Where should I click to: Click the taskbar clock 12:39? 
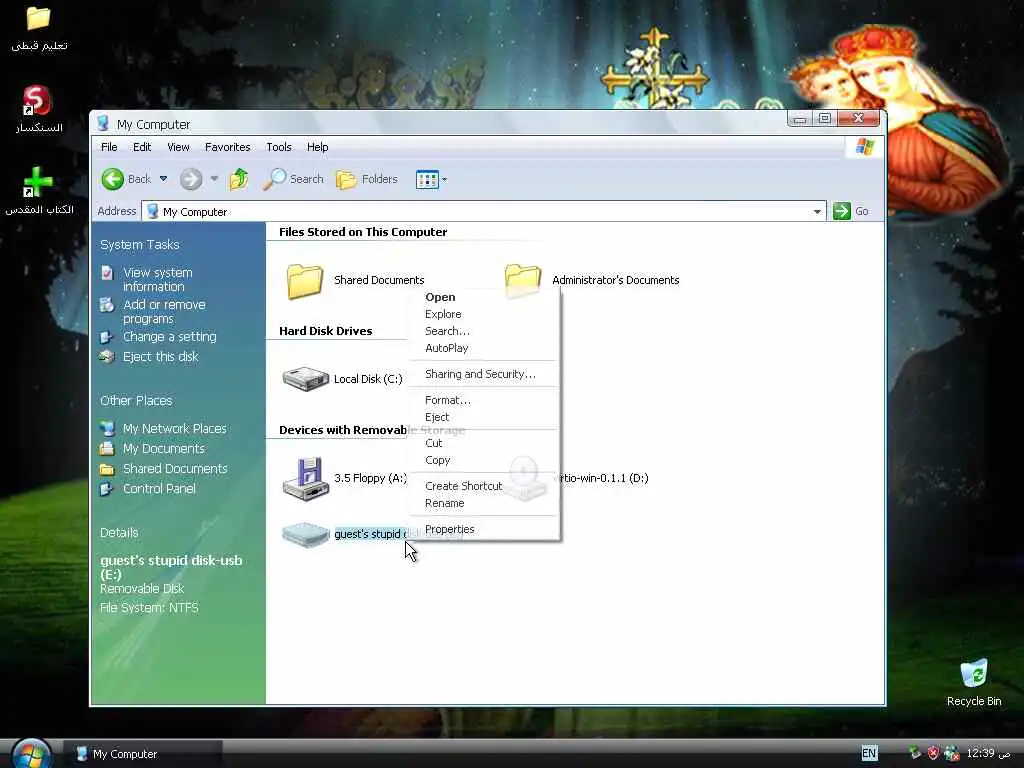(x=988, y=753)
